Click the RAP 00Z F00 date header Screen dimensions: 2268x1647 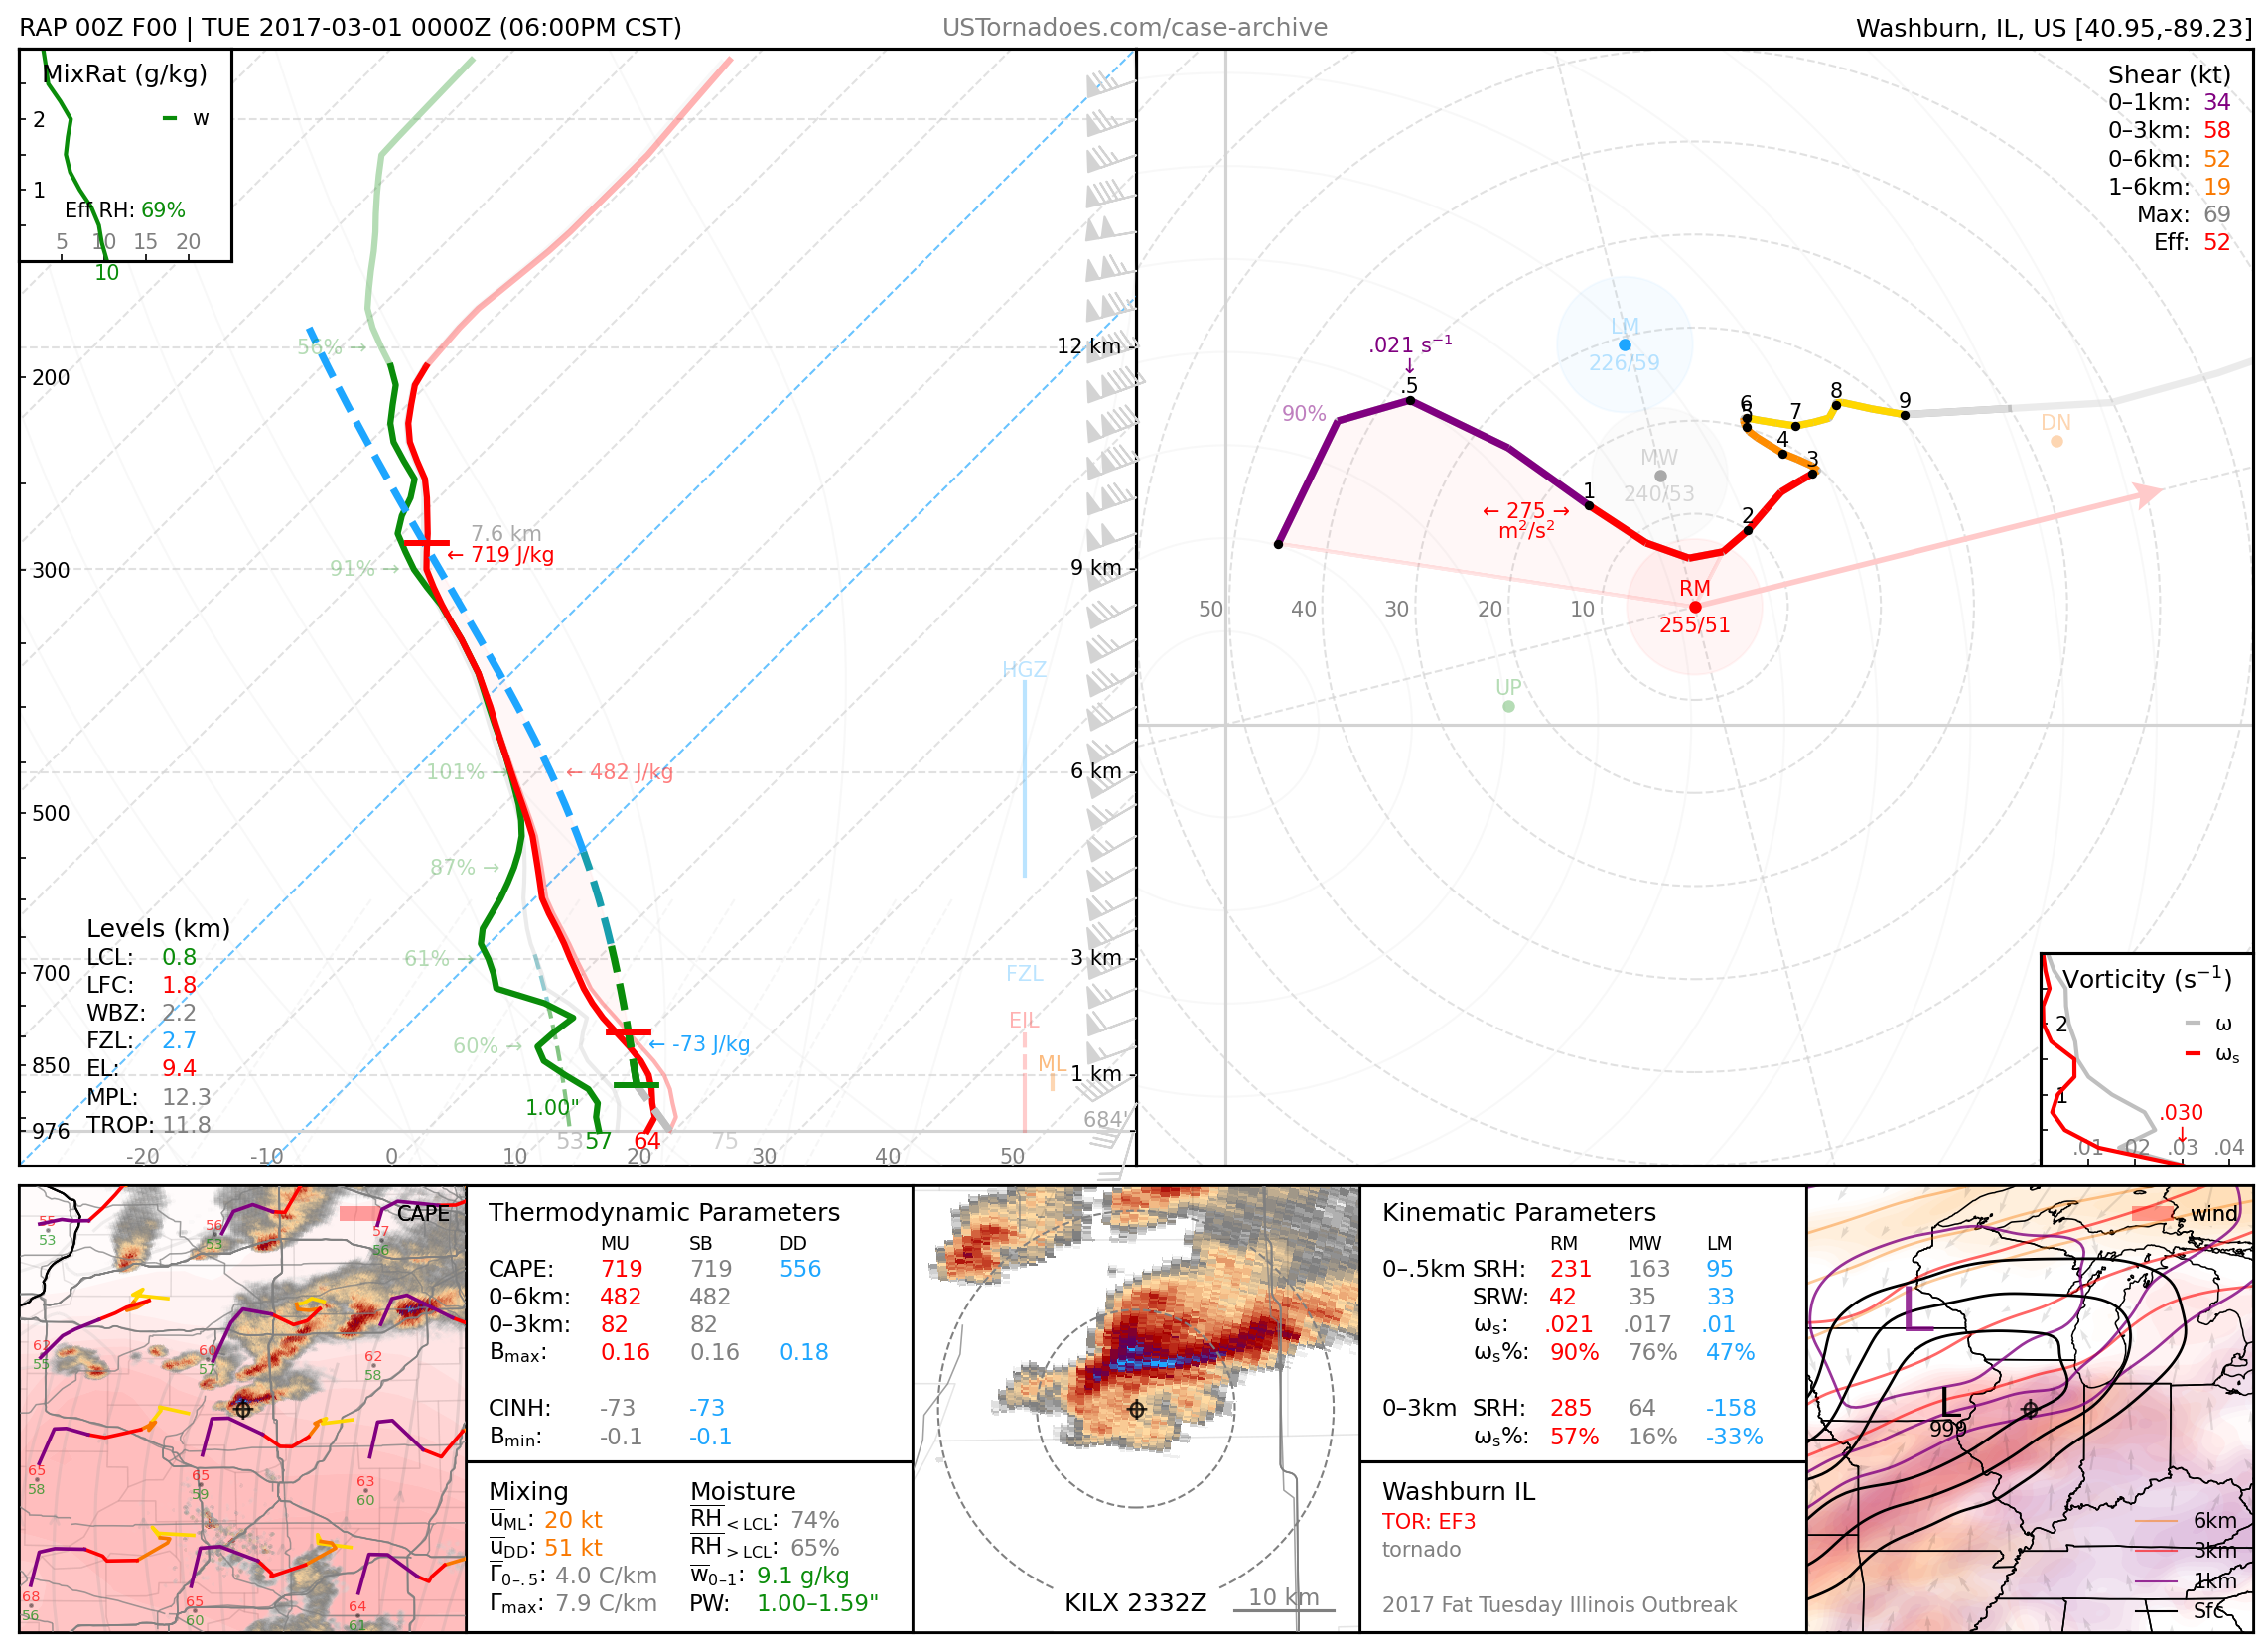coord(351,27)
